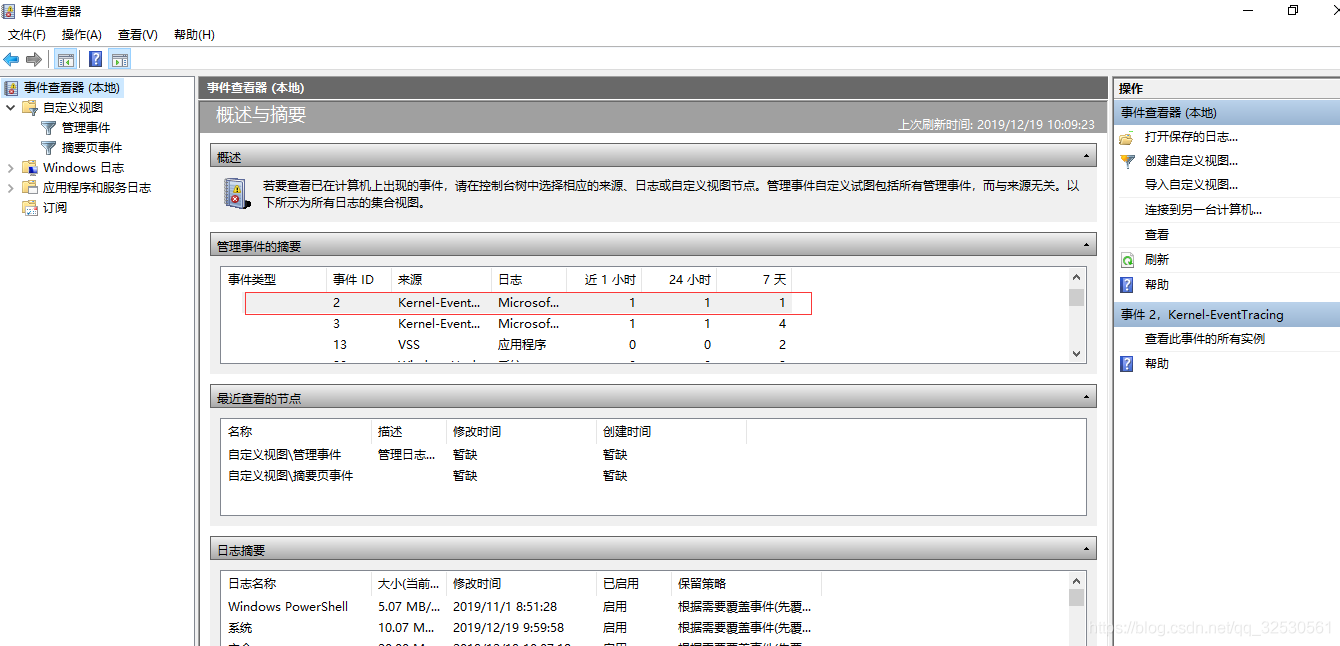The width and height of the screenshot is (1340, 646).
Task: Click the 2019/11/1 8:51:28 modified time cell
Action: [x=505, y=607]
